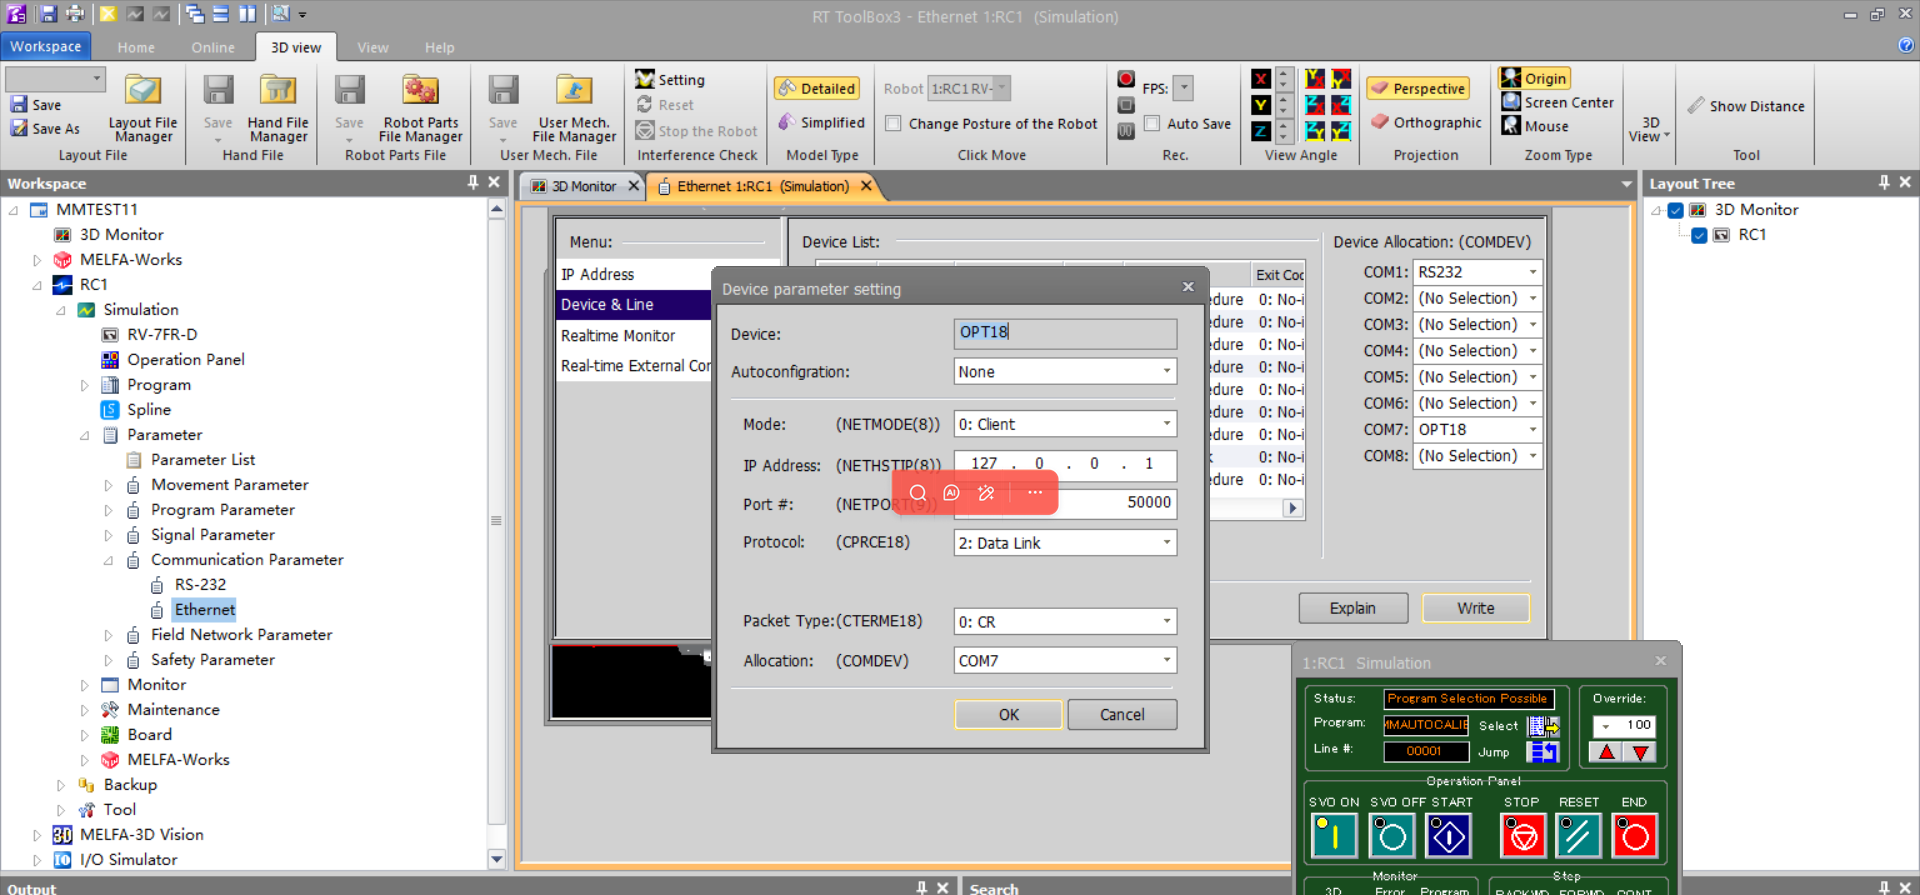Click the X axis view angle icon
The height and width of the screenshot is (895, 1920).
[x=1261, y=79]
